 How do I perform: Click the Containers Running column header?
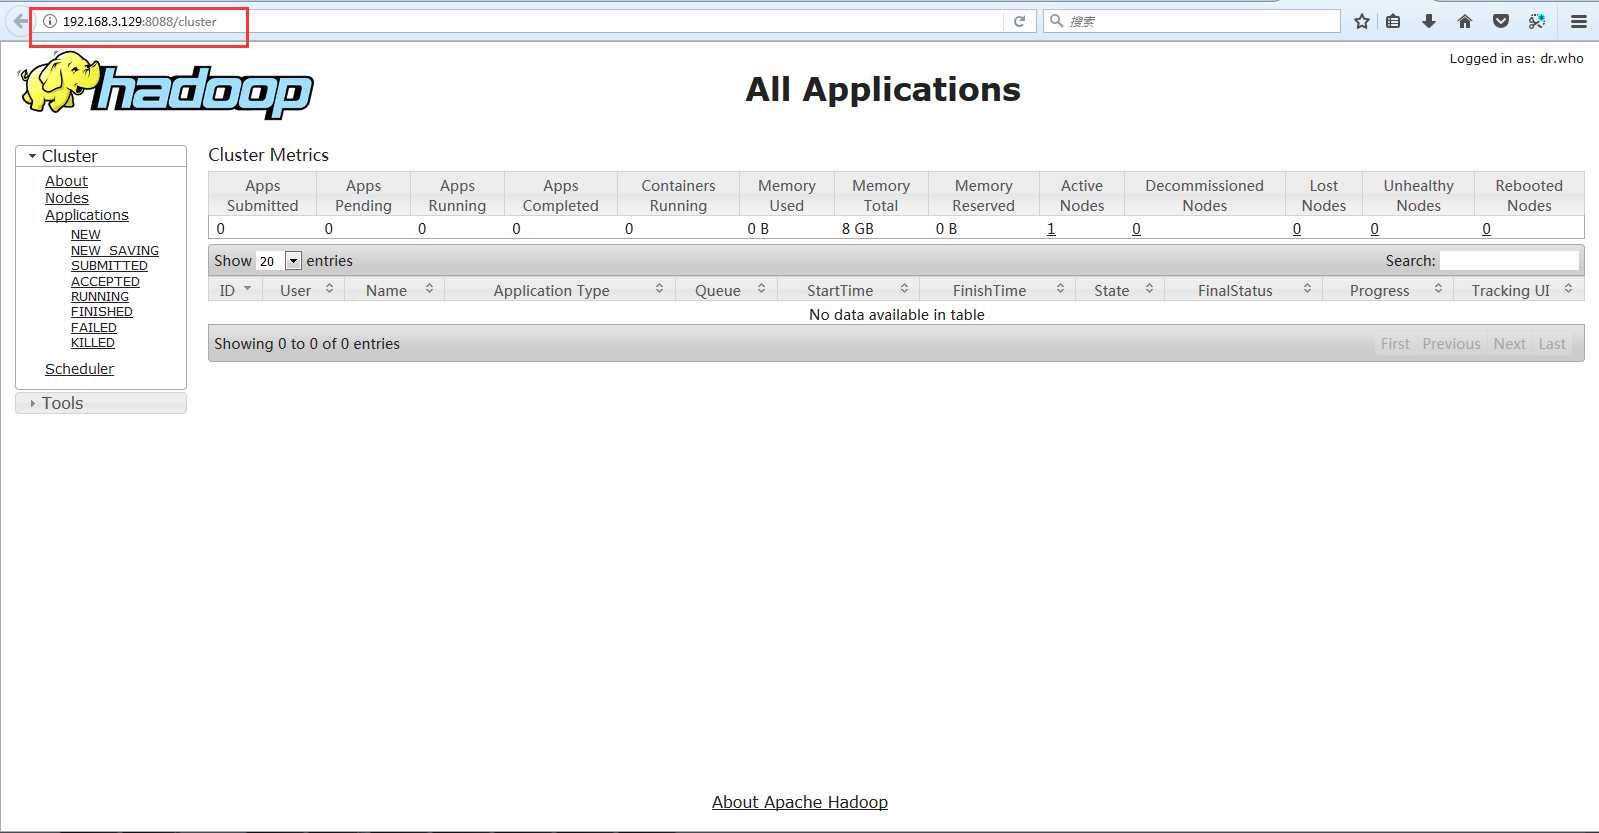point(678,195)
